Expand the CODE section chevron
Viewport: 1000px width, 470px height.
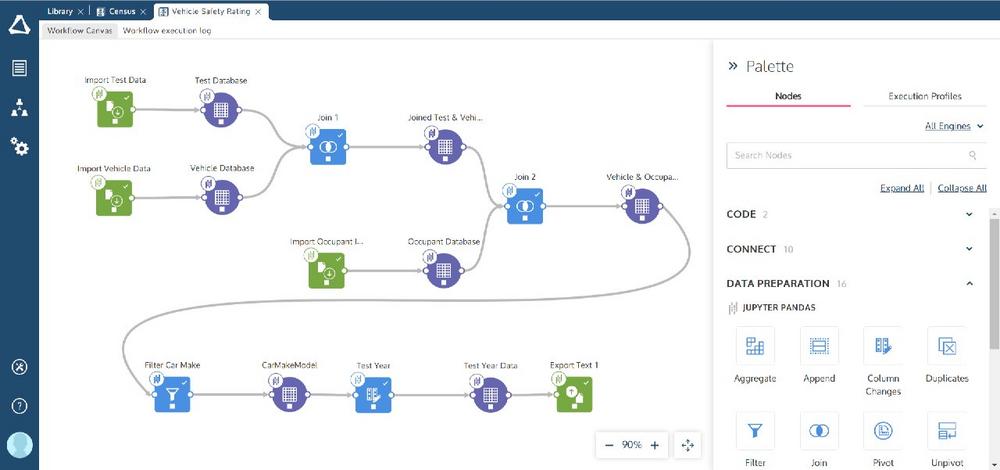[969, 214]
